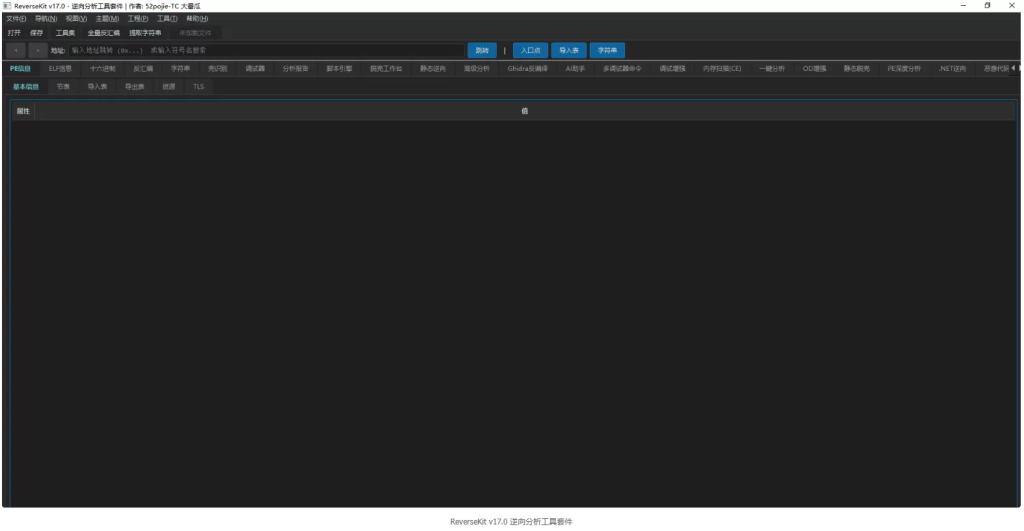Restore down the ReverseKit window
The width and height of the screenshot is (1024, 531).
pyautogui.click(x=987, y=6)
